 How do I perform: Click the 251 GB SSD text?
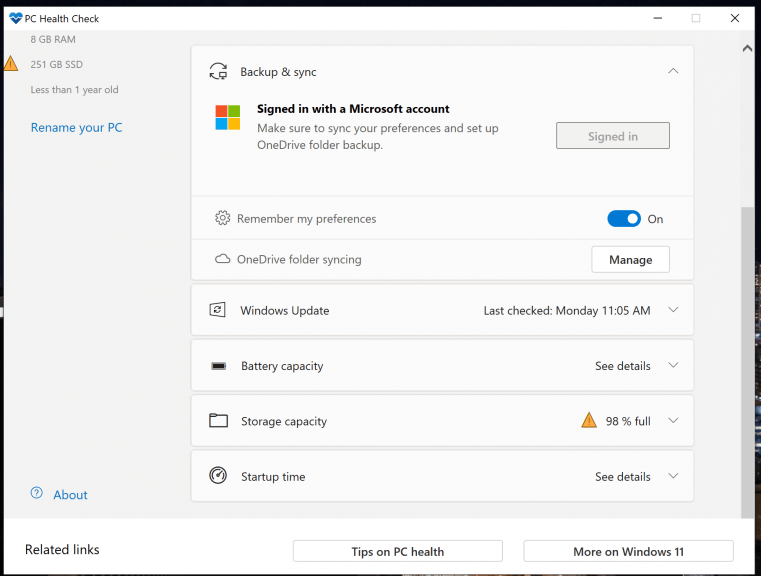point(56,64)
